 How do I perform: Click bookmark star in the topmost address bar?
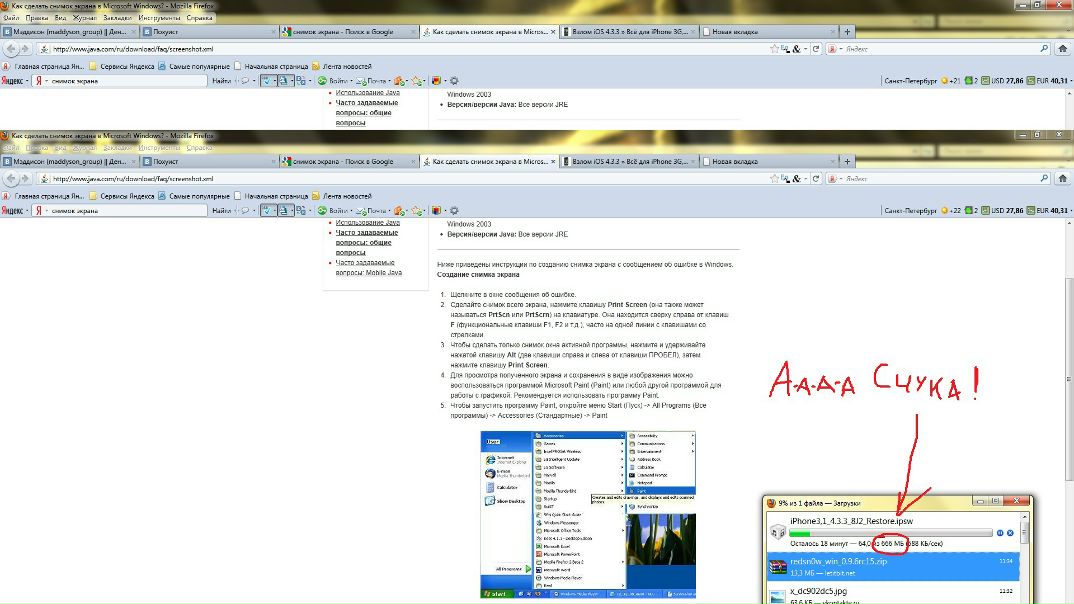[773, 48]
